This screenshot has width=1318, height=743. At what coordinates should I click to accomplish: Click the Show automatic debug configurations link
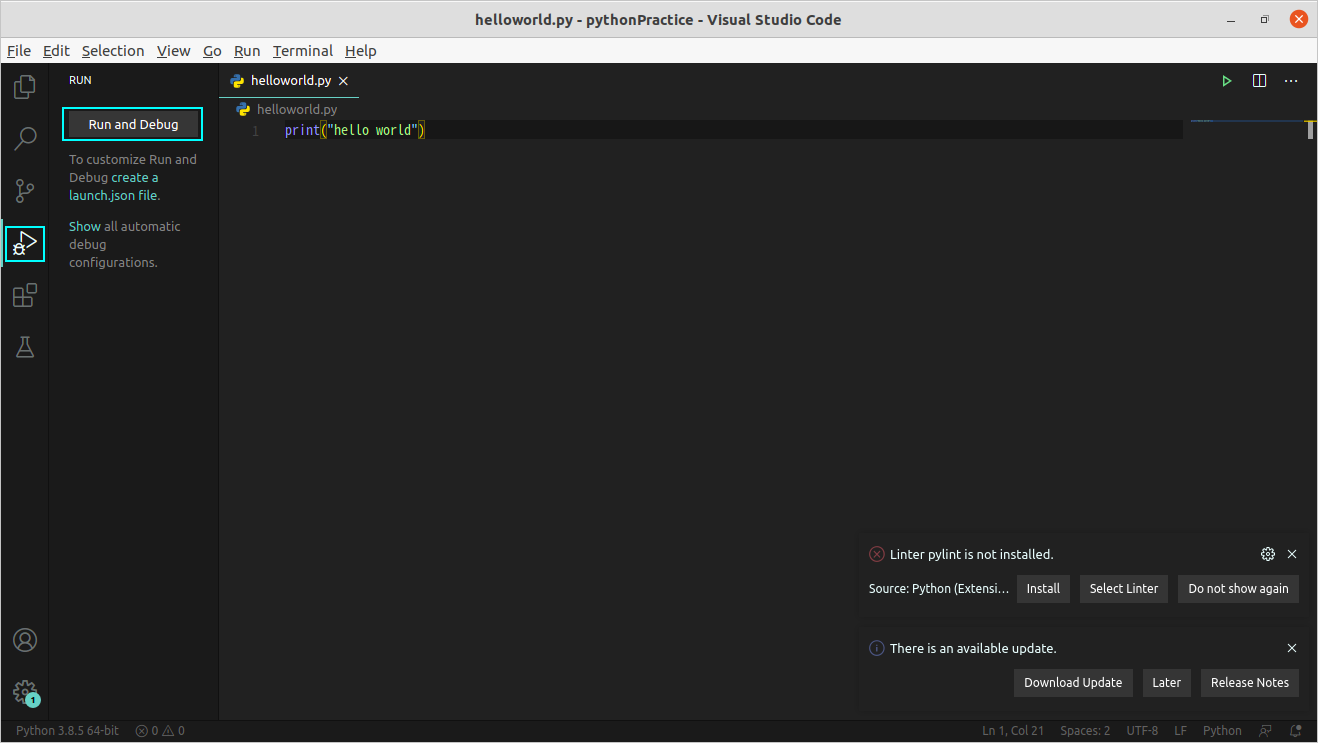point(85,226)
